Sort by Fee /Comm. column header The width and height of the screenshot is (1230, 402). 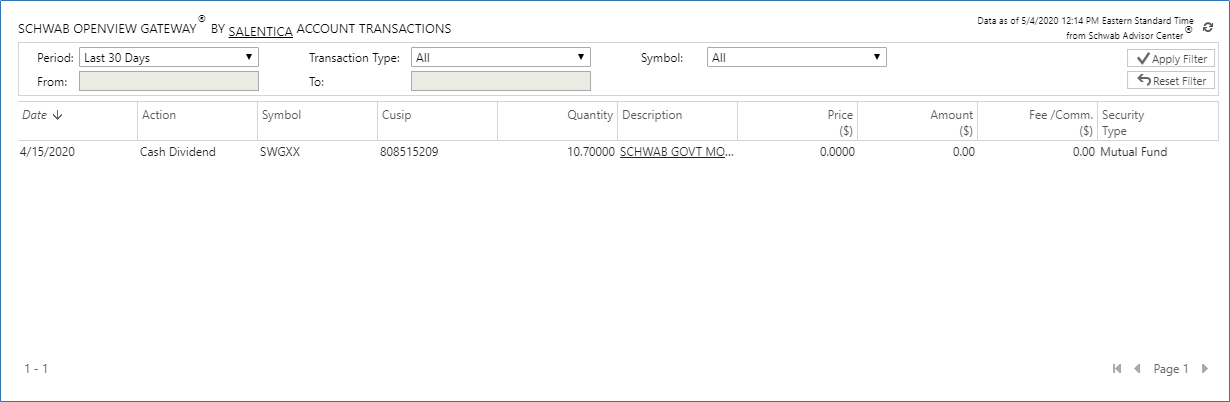tap(1061, 122)
